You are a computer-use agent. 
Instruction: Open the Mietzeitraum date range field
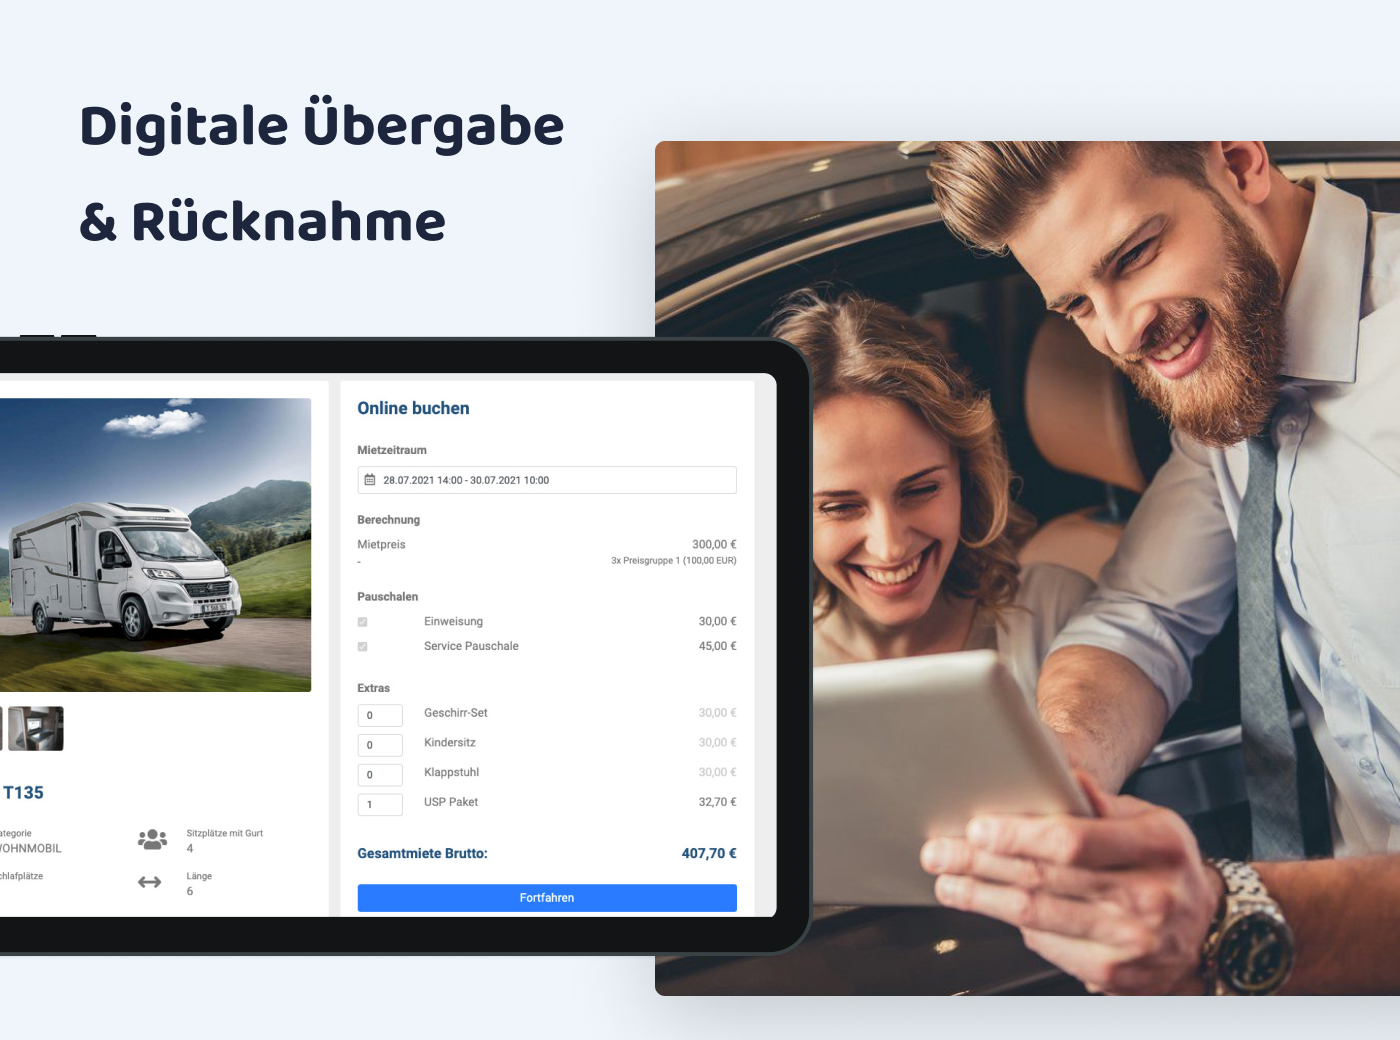(547, 480)
